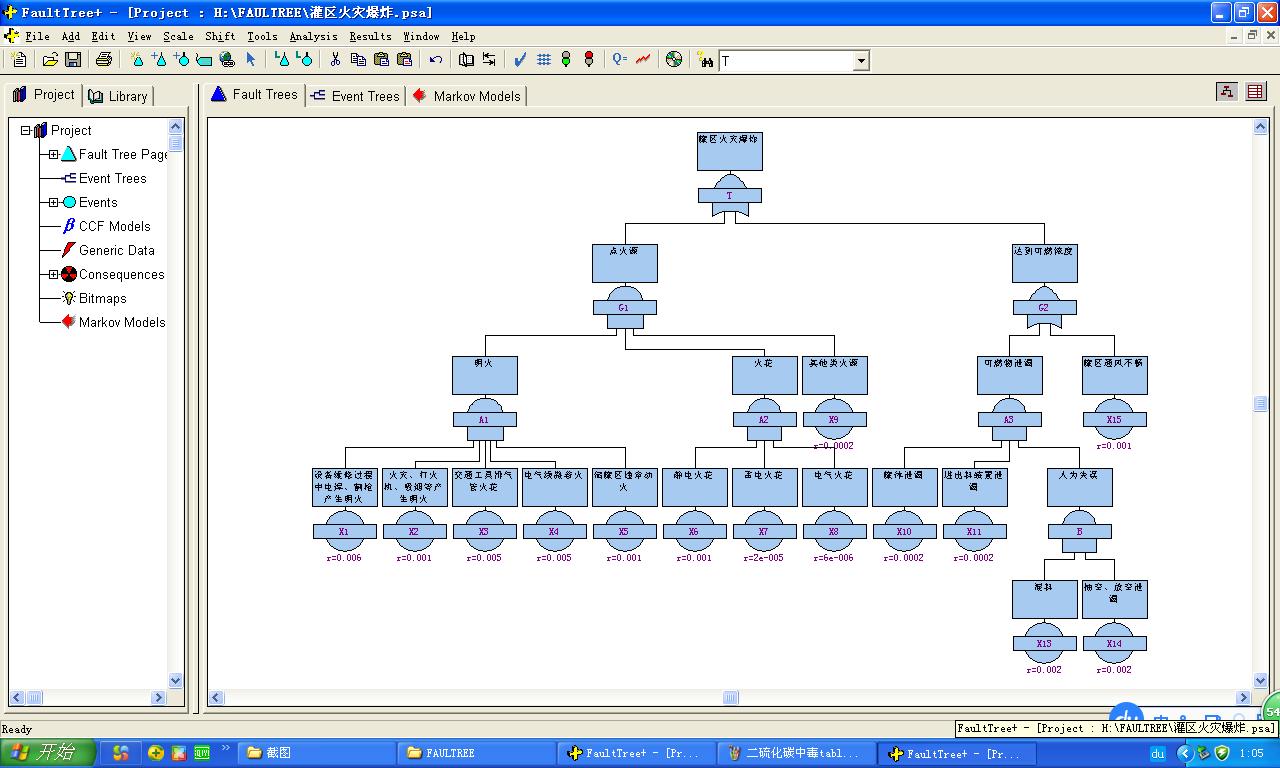
Task: Expand the Consequences tree node
Action: click(53, 274)
